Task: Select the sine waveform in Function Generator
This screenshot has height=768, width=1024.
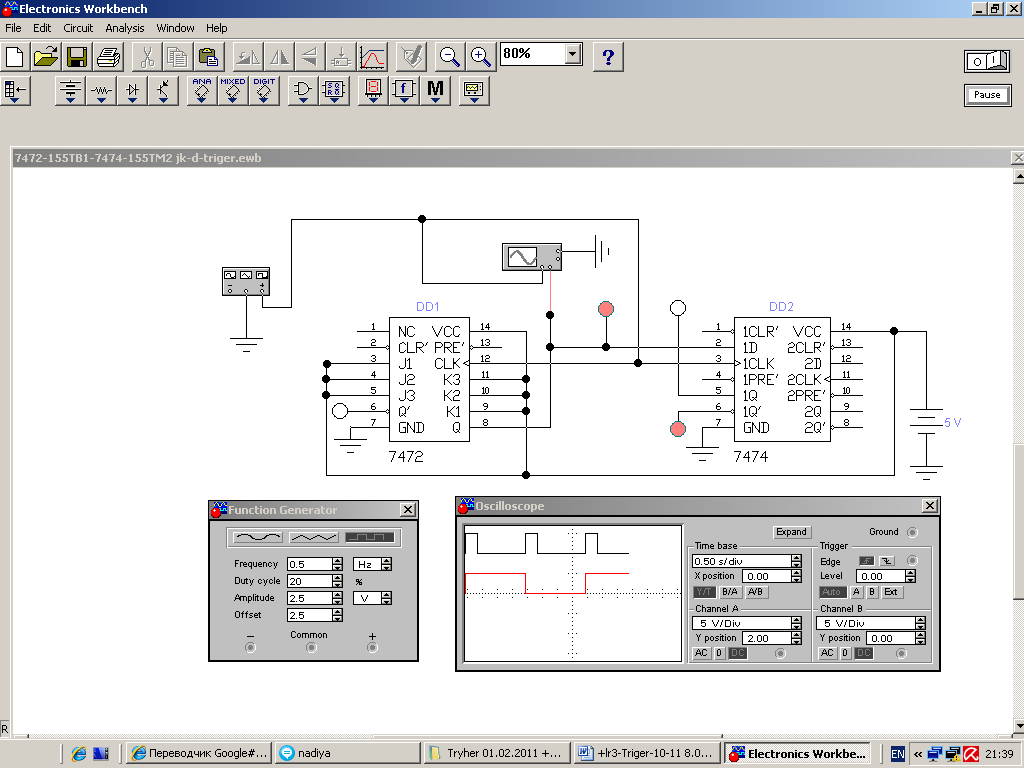Action: click(258, 537)
